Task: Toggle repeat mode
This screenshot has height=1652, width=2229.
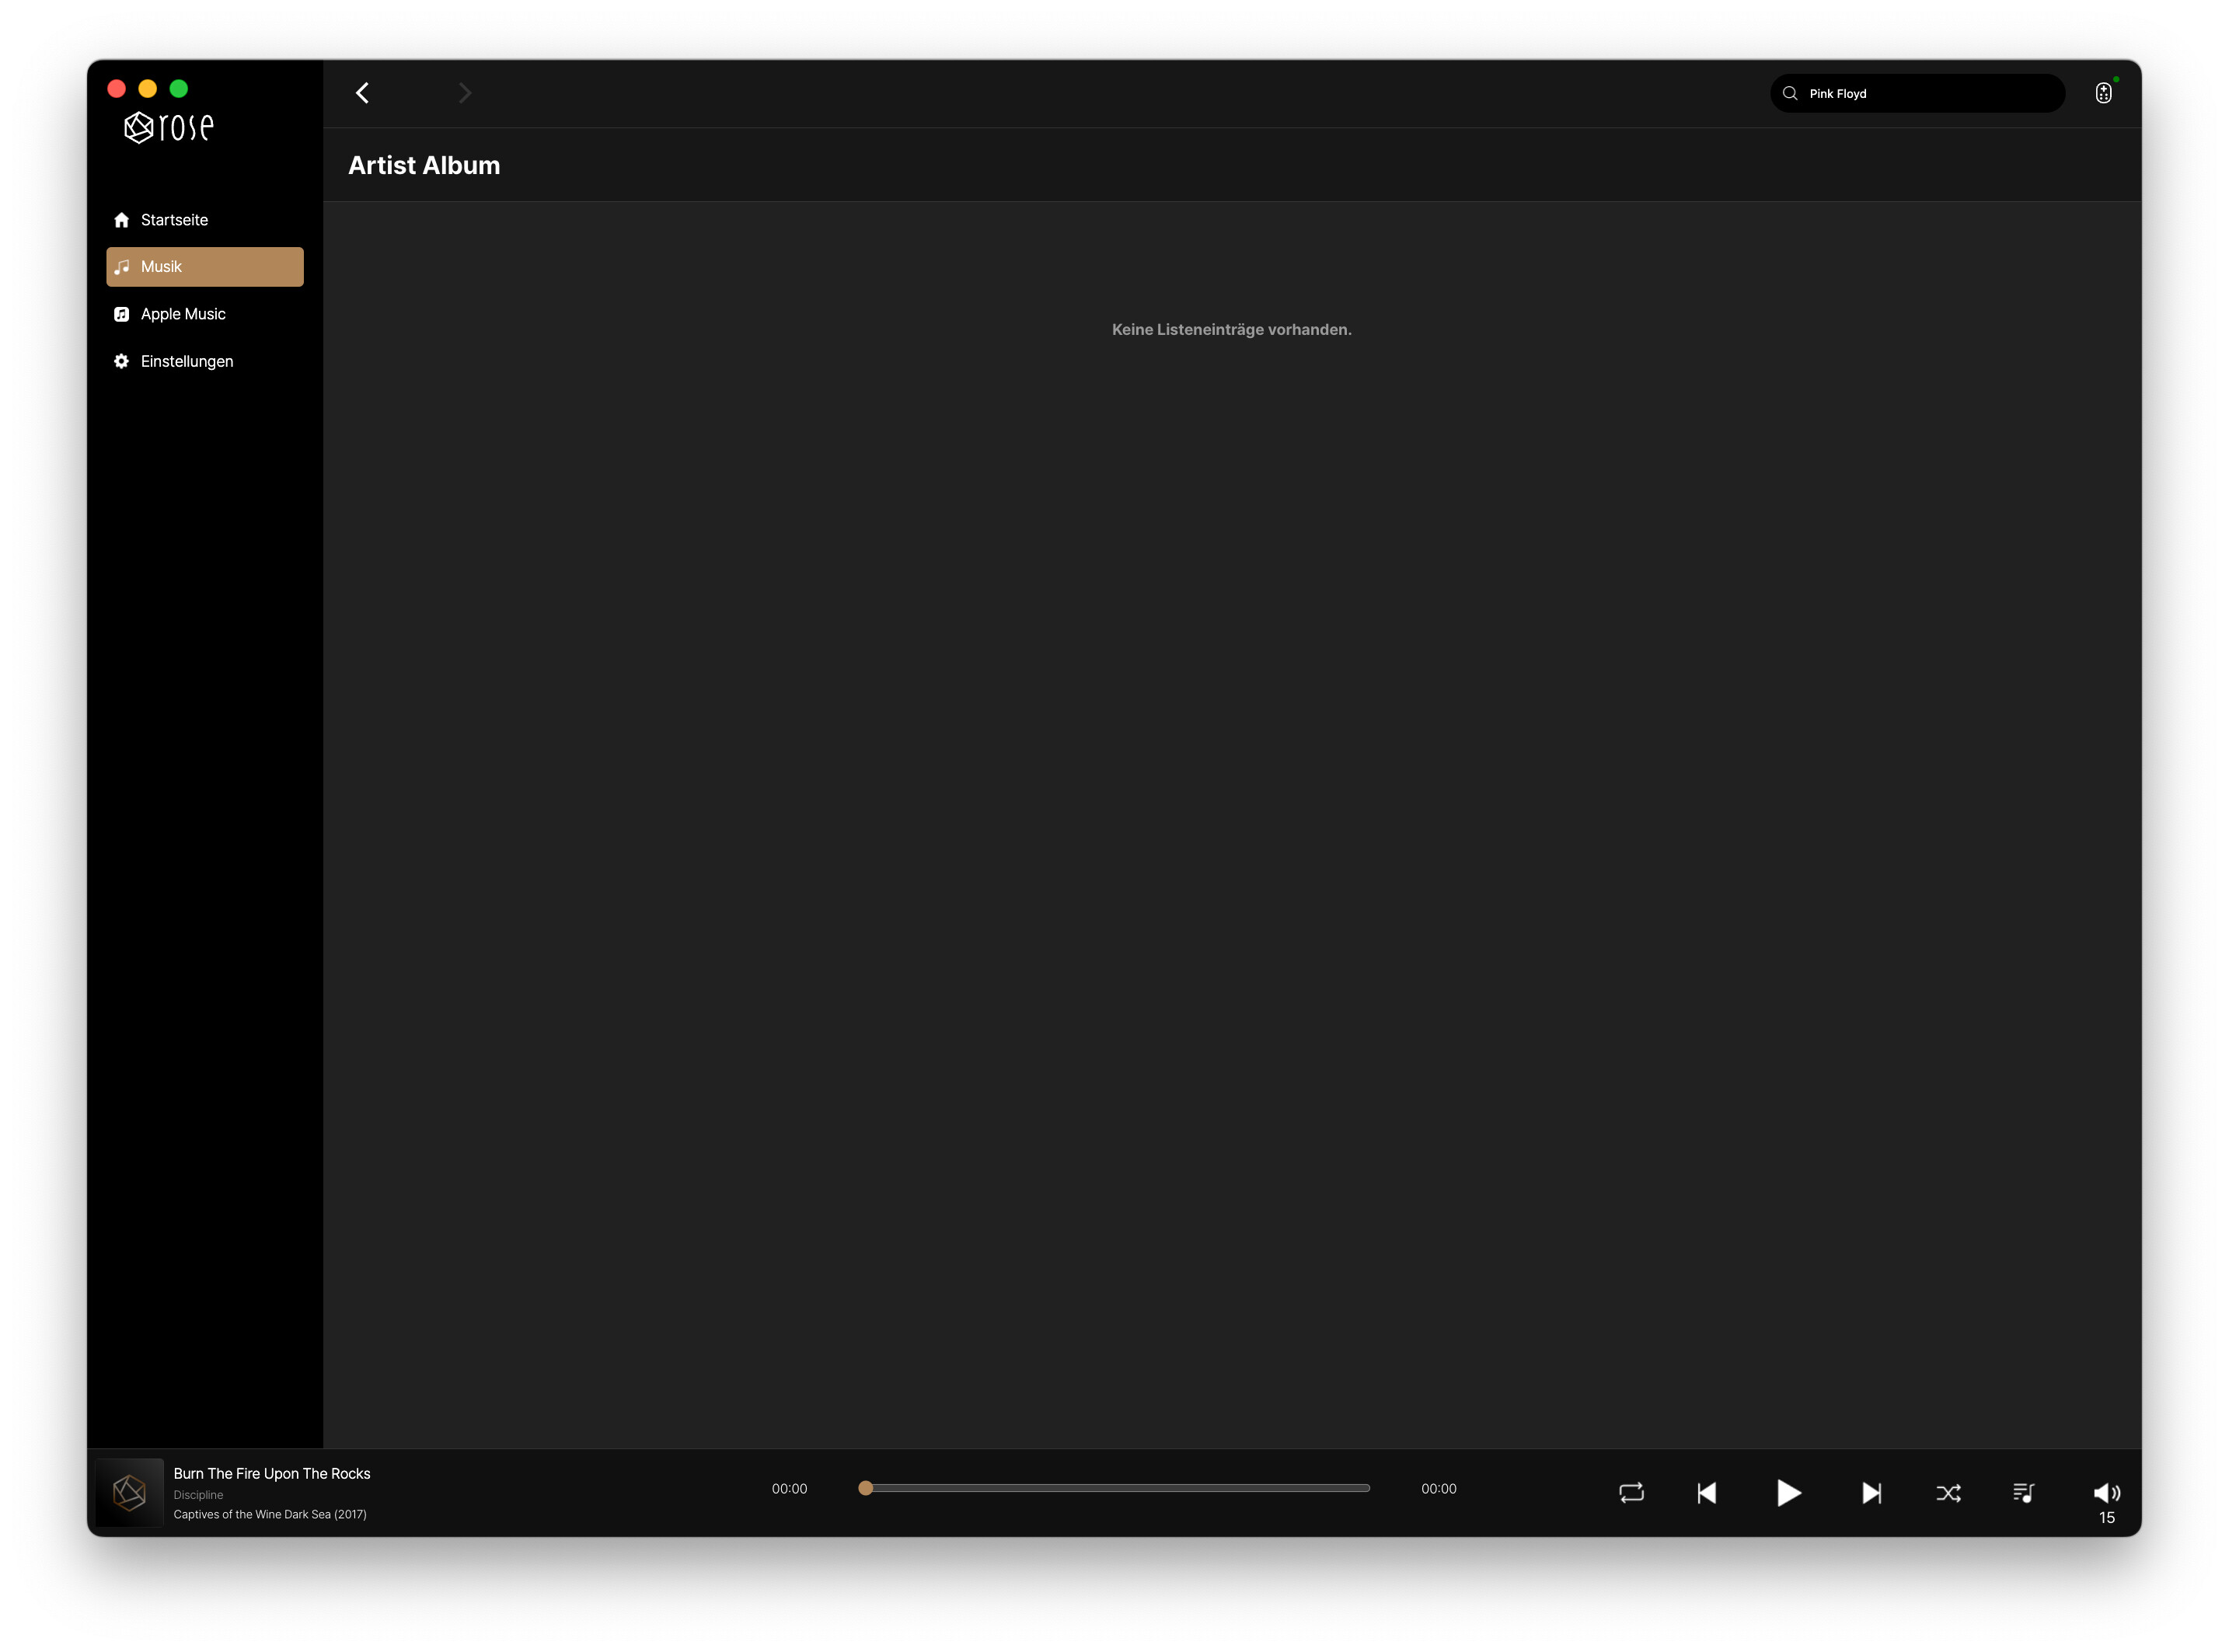Action: (x=1631, y=1493)
